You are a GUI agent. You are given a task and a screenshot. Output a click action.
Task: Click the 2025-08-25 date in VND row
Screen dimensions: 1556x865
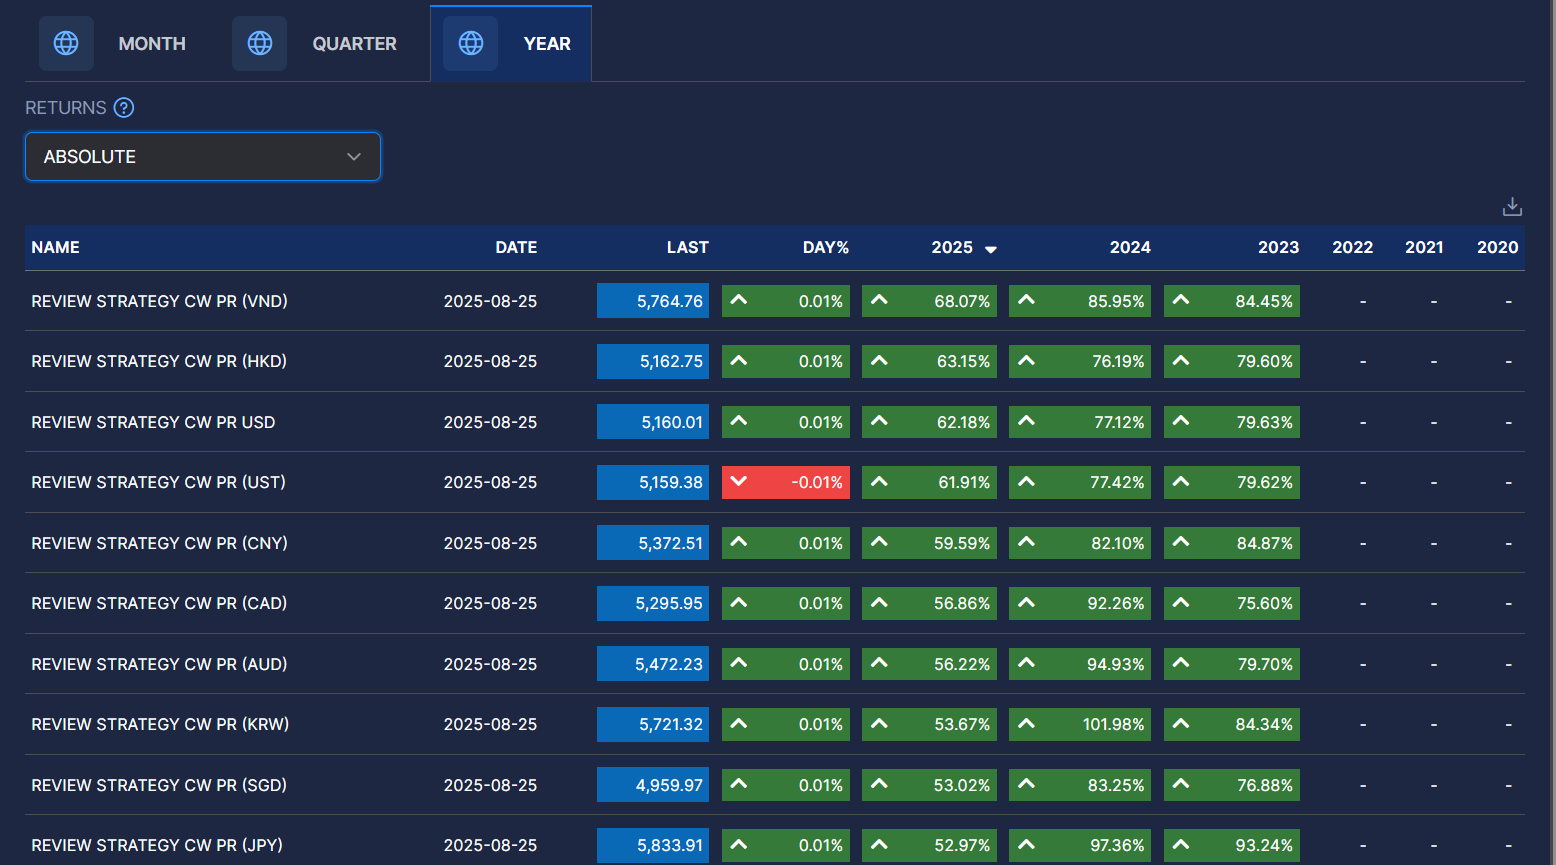(x=490, y=301)
